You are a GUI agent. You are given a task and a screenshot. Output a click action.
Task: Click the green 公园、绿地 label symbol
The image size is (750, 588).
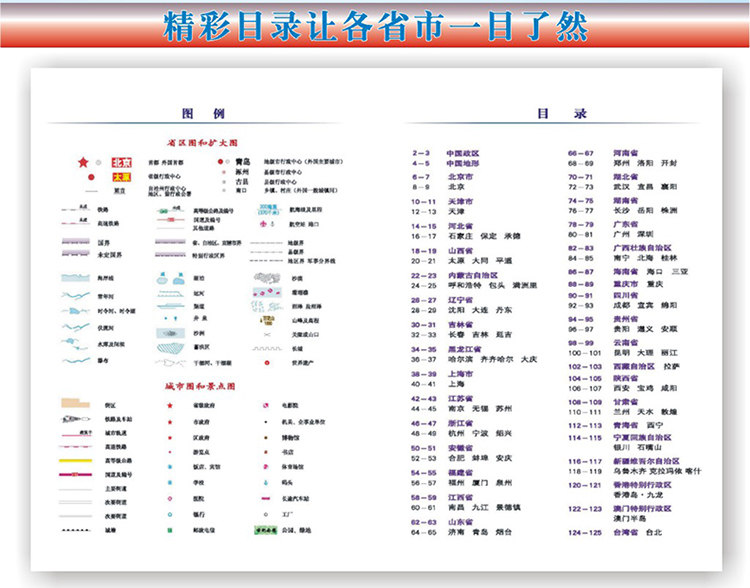266,530
